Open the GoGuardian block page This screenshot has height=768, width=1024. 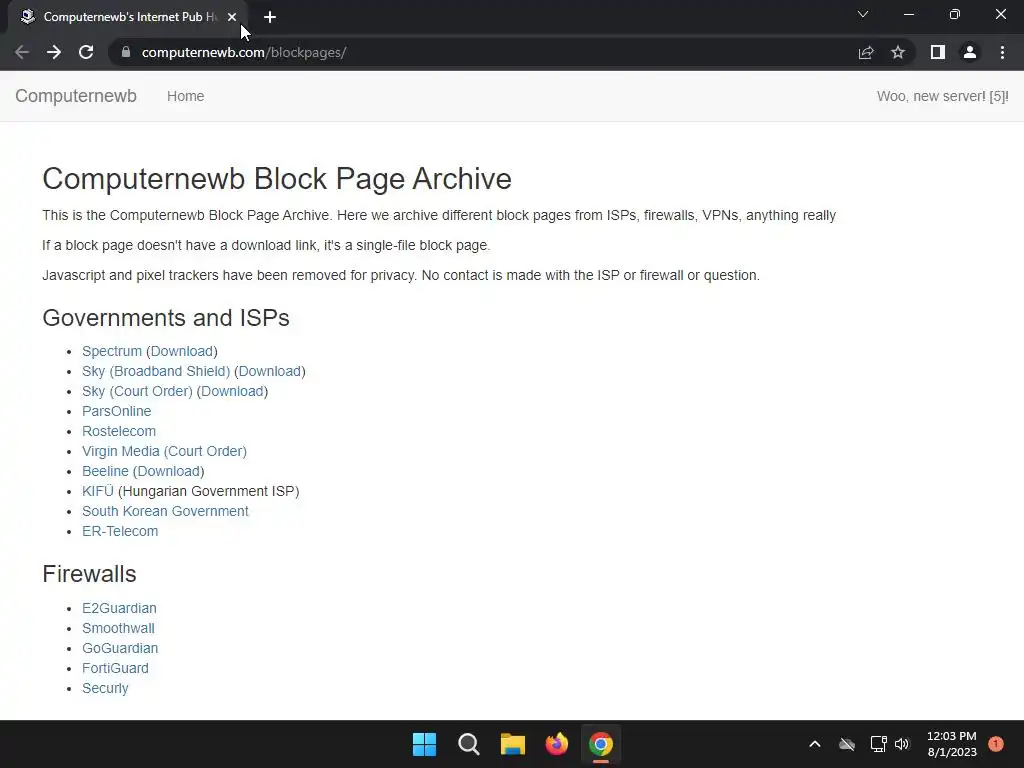(x=120, y=648)
